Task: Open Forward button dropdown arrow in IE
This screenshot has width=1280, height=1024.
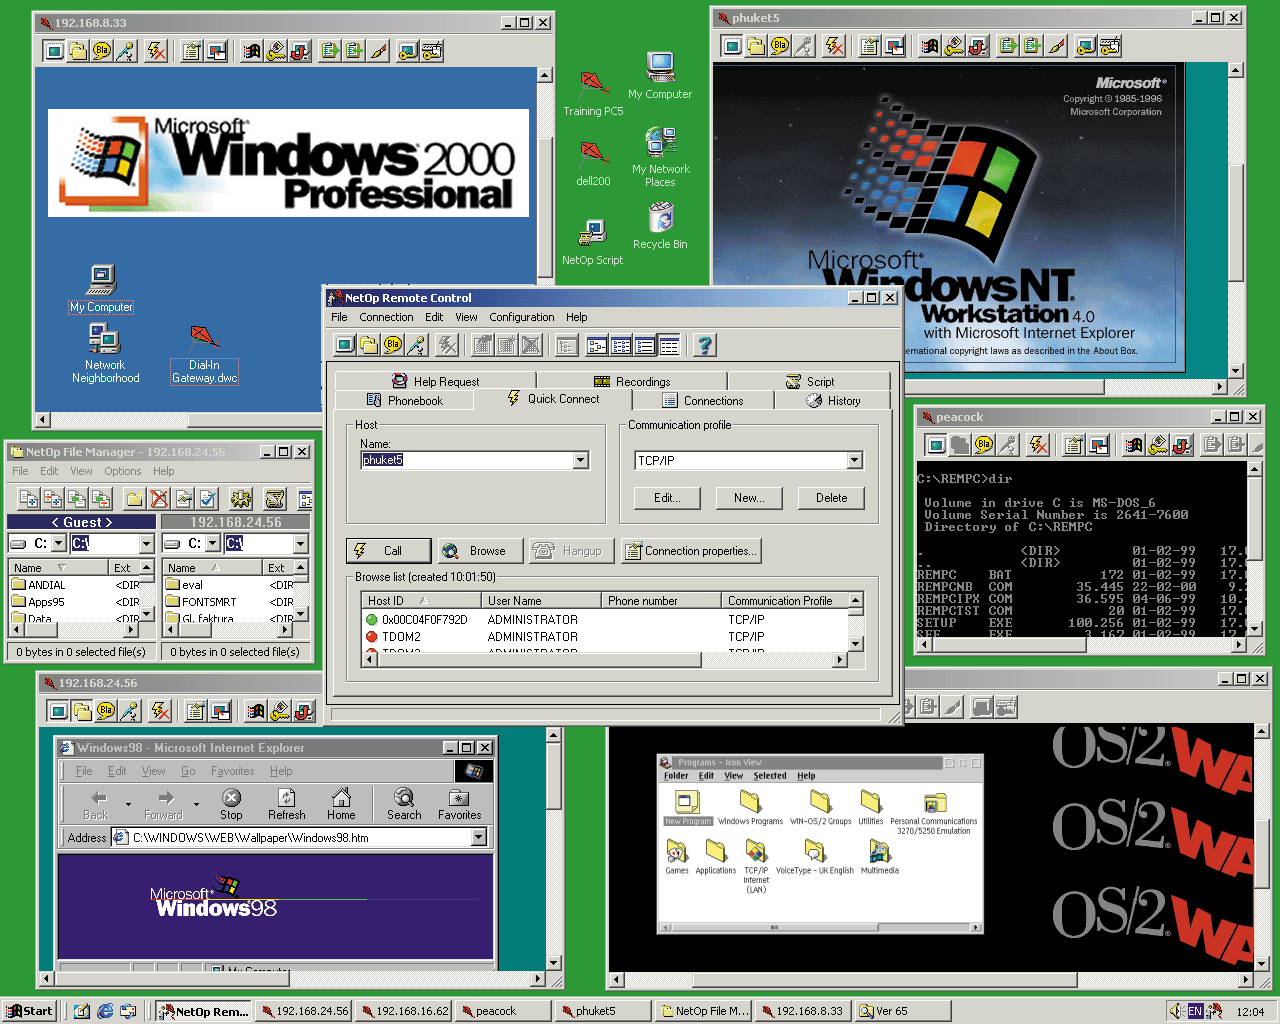Action: [196, 804]
